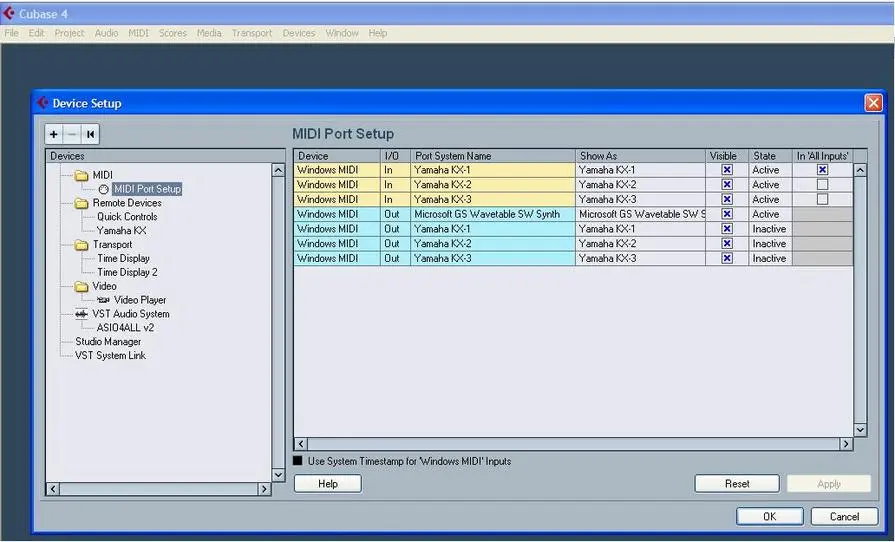This screenshot has width=895, height=542.
Task: Click the Apply button
Action: point(829,484)
